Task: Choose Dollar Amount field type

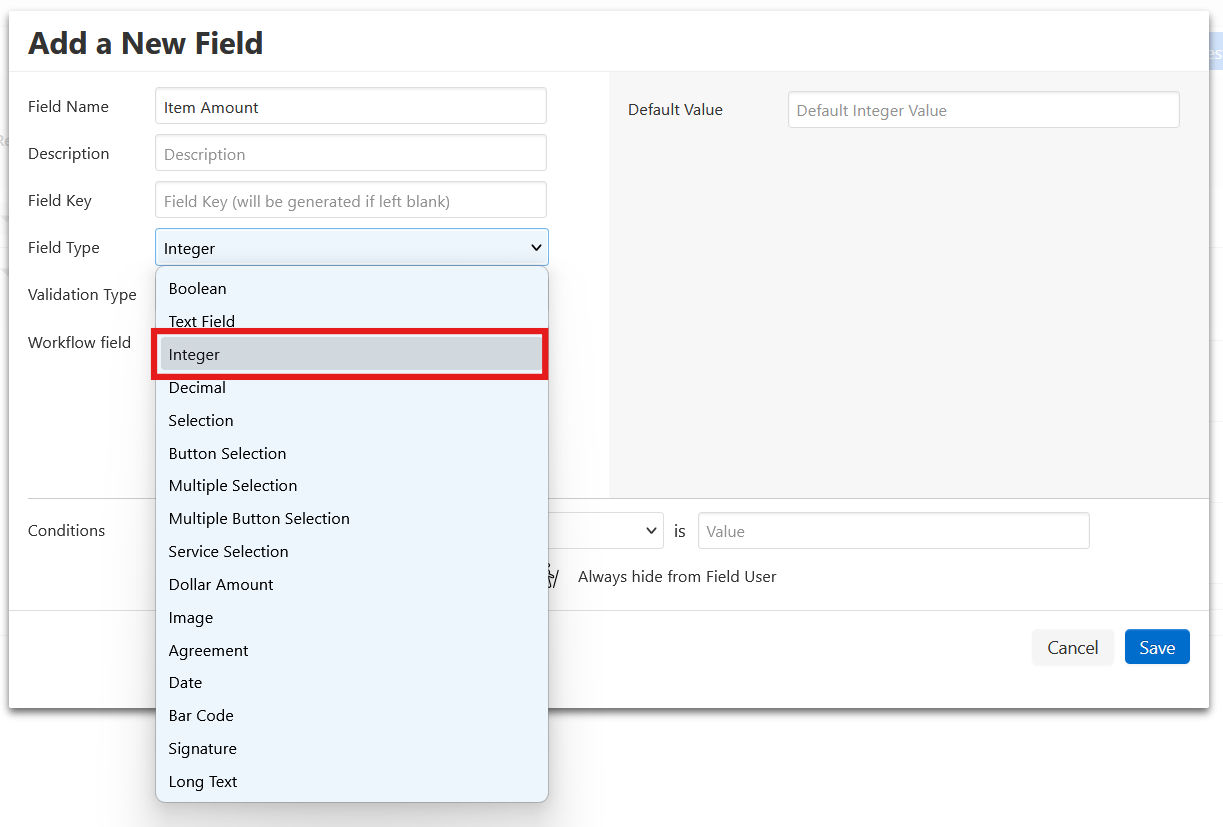Action: point(221,584)
